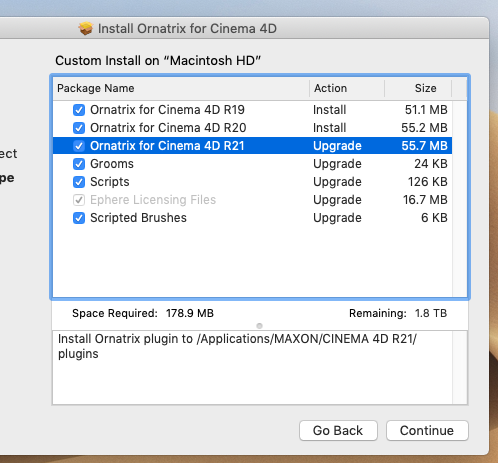The height and width of the screenshot is (463, 498).
Task: Click the Continue button
Action: [427, 430]
